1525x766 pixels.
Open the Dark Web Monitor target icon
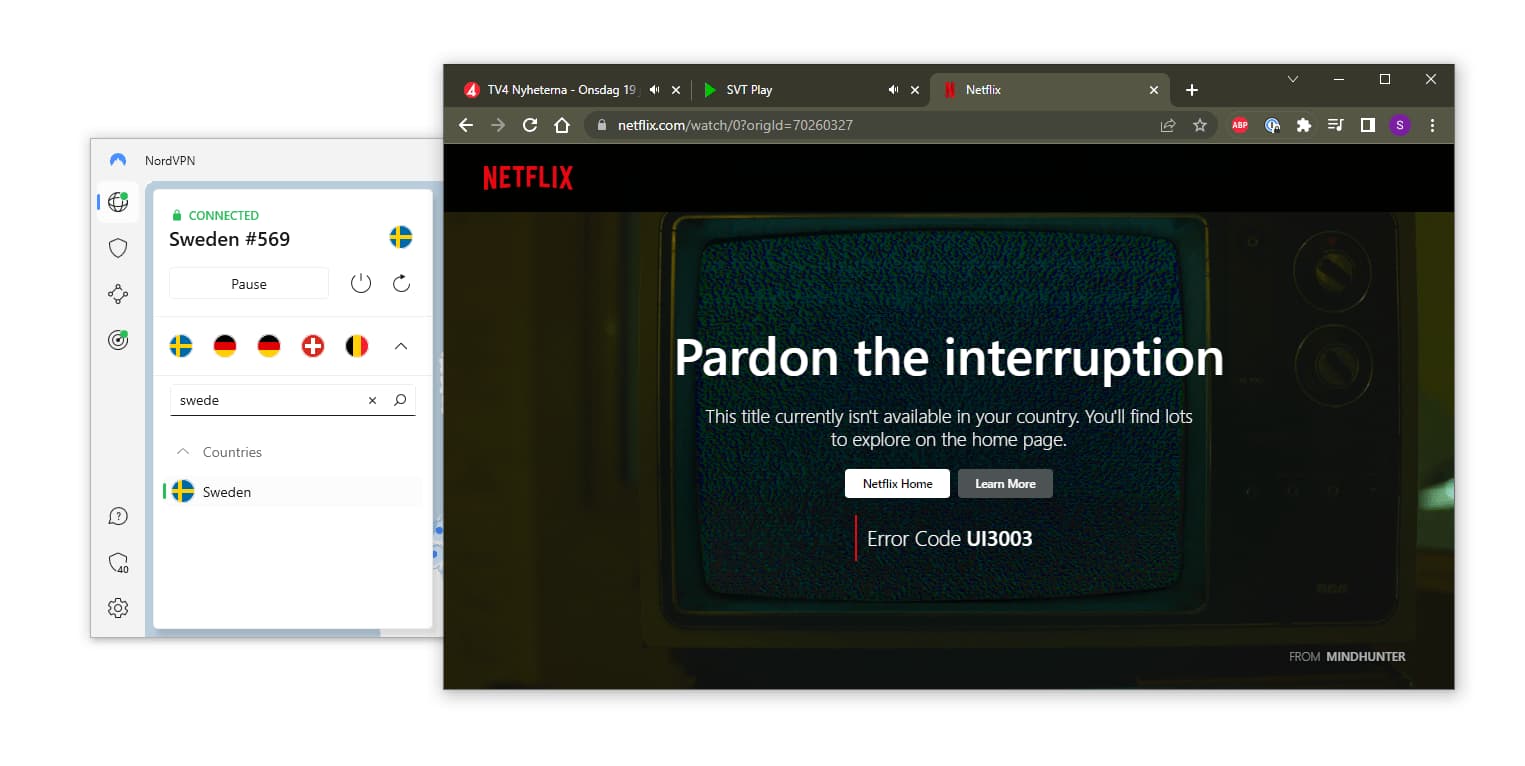118,340
